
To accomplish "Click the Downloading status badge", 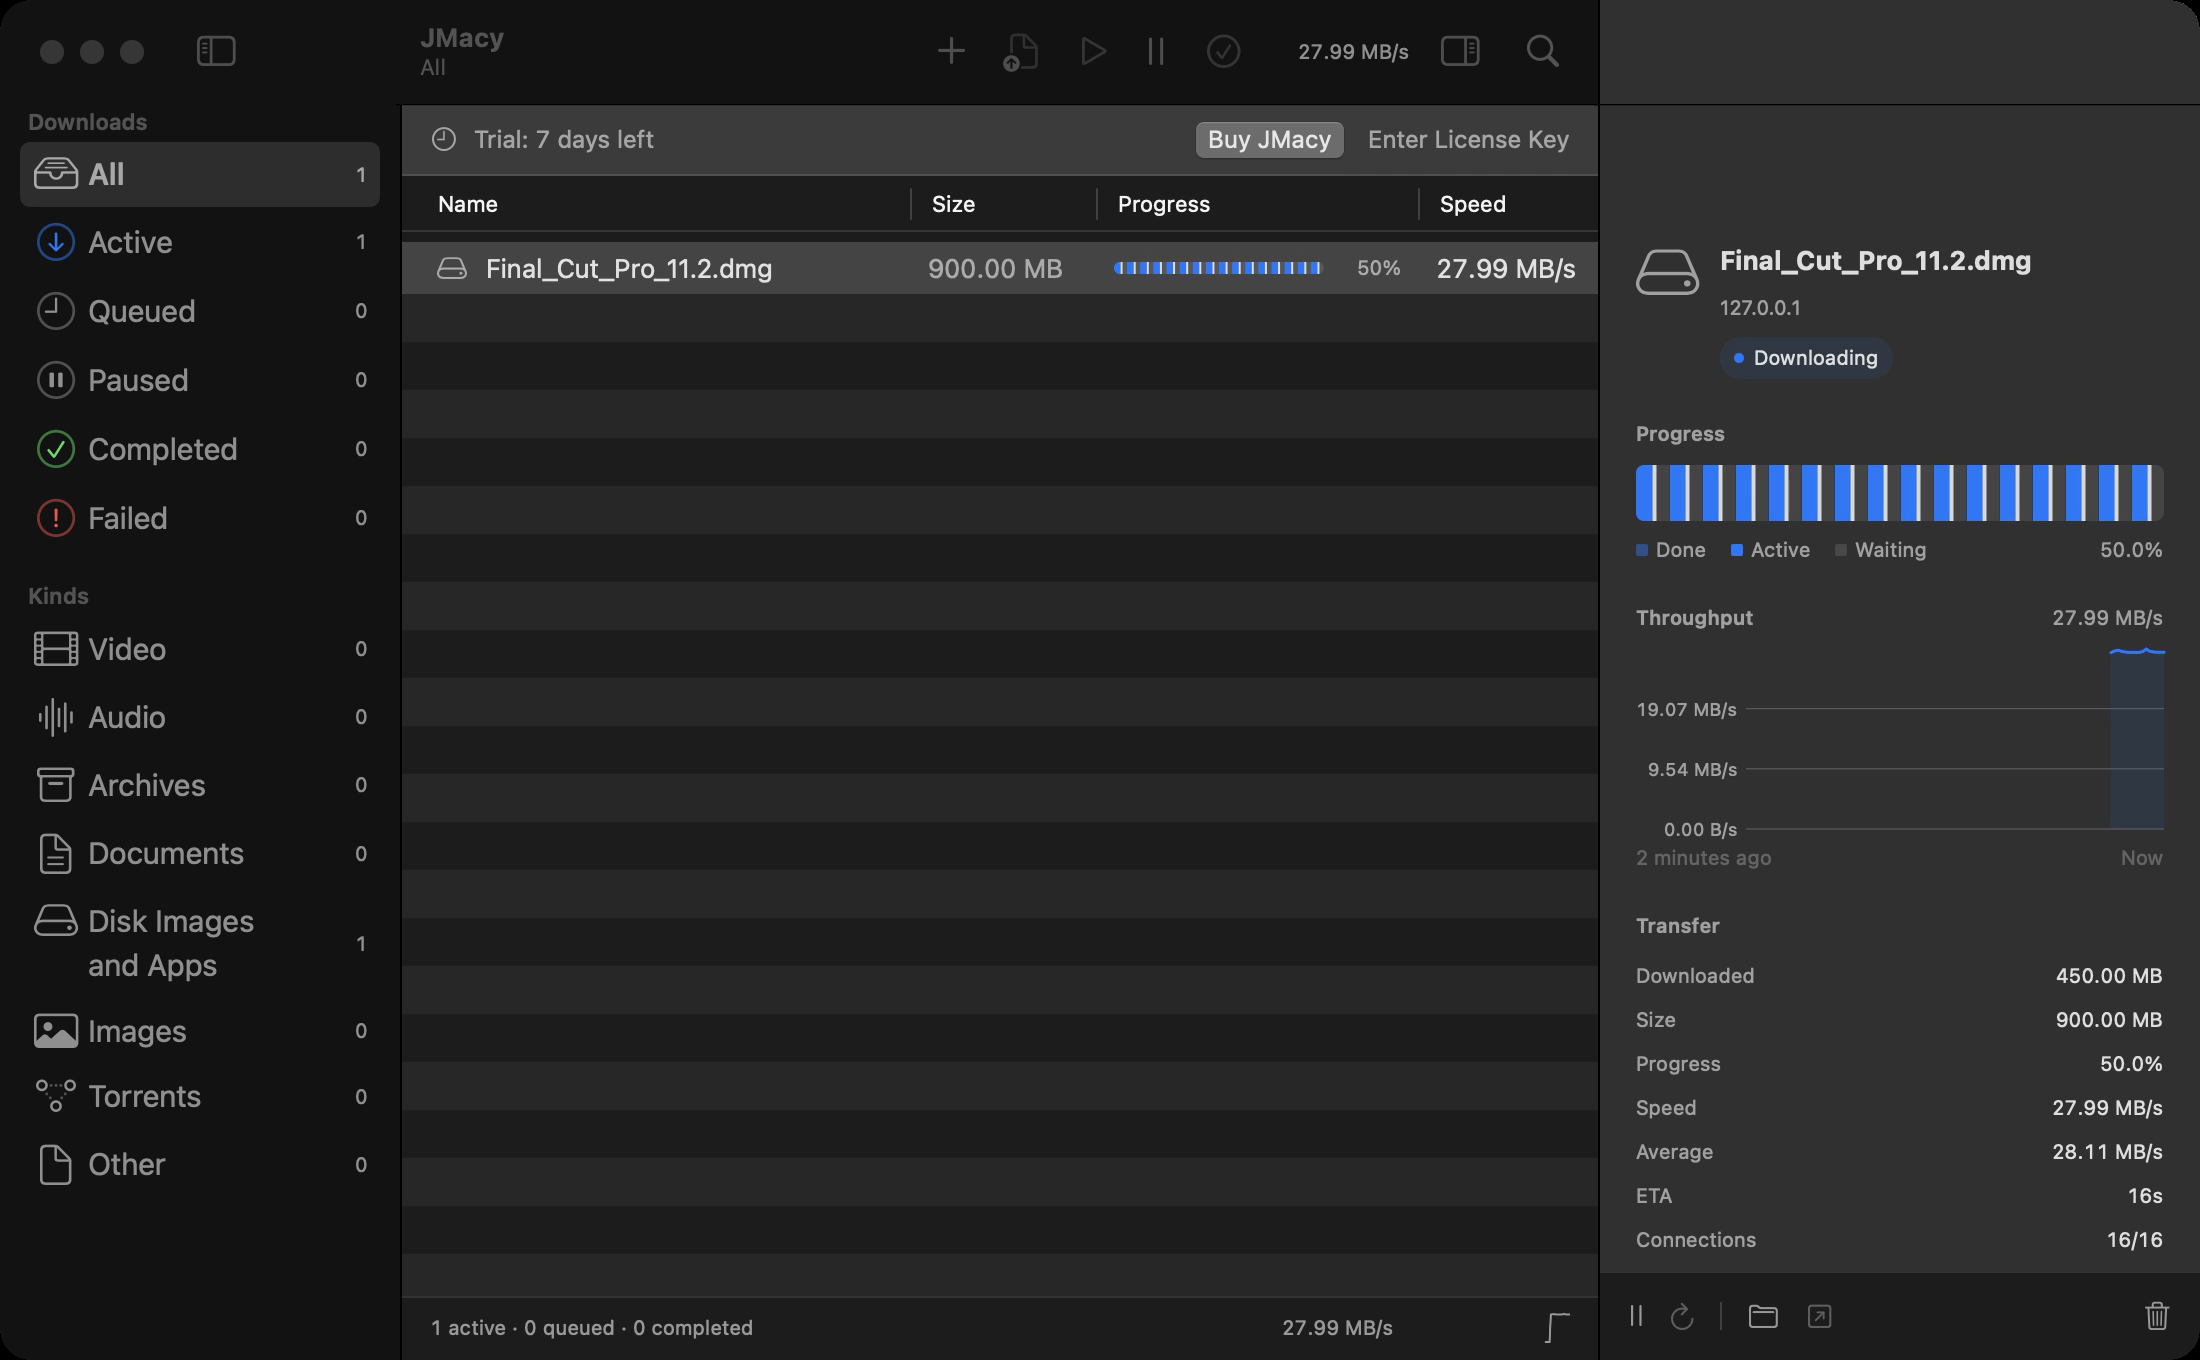I will pyautogui.click(x=1806, y=358).
